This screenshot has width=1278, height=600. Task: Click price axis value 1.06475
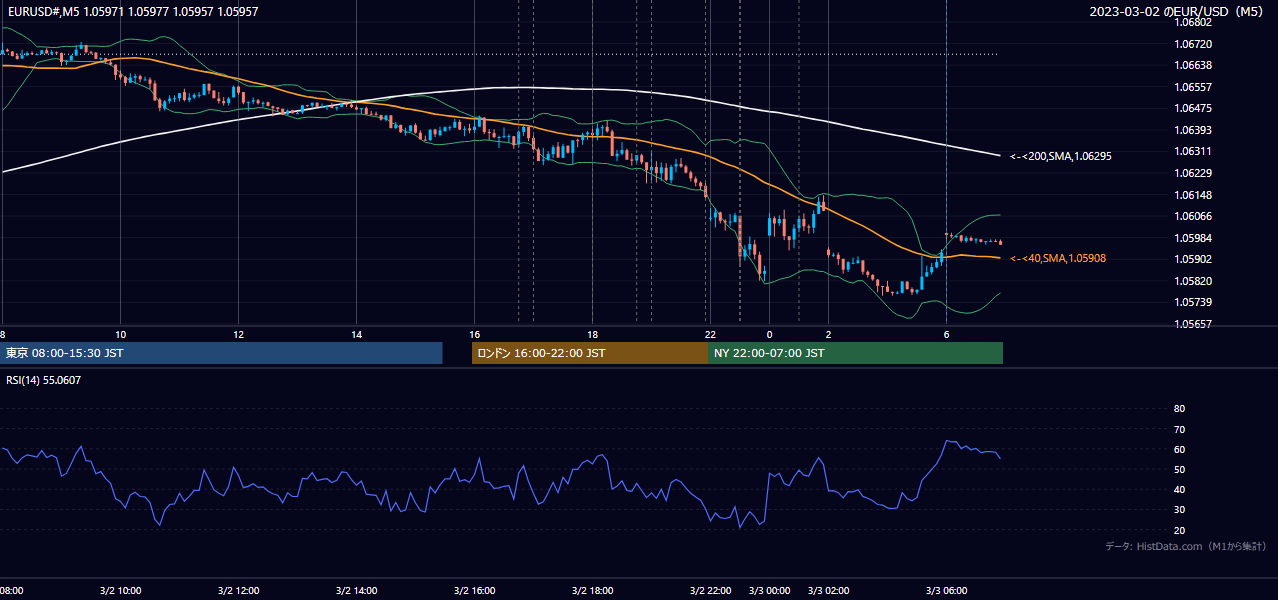[x=1192, y=108]
